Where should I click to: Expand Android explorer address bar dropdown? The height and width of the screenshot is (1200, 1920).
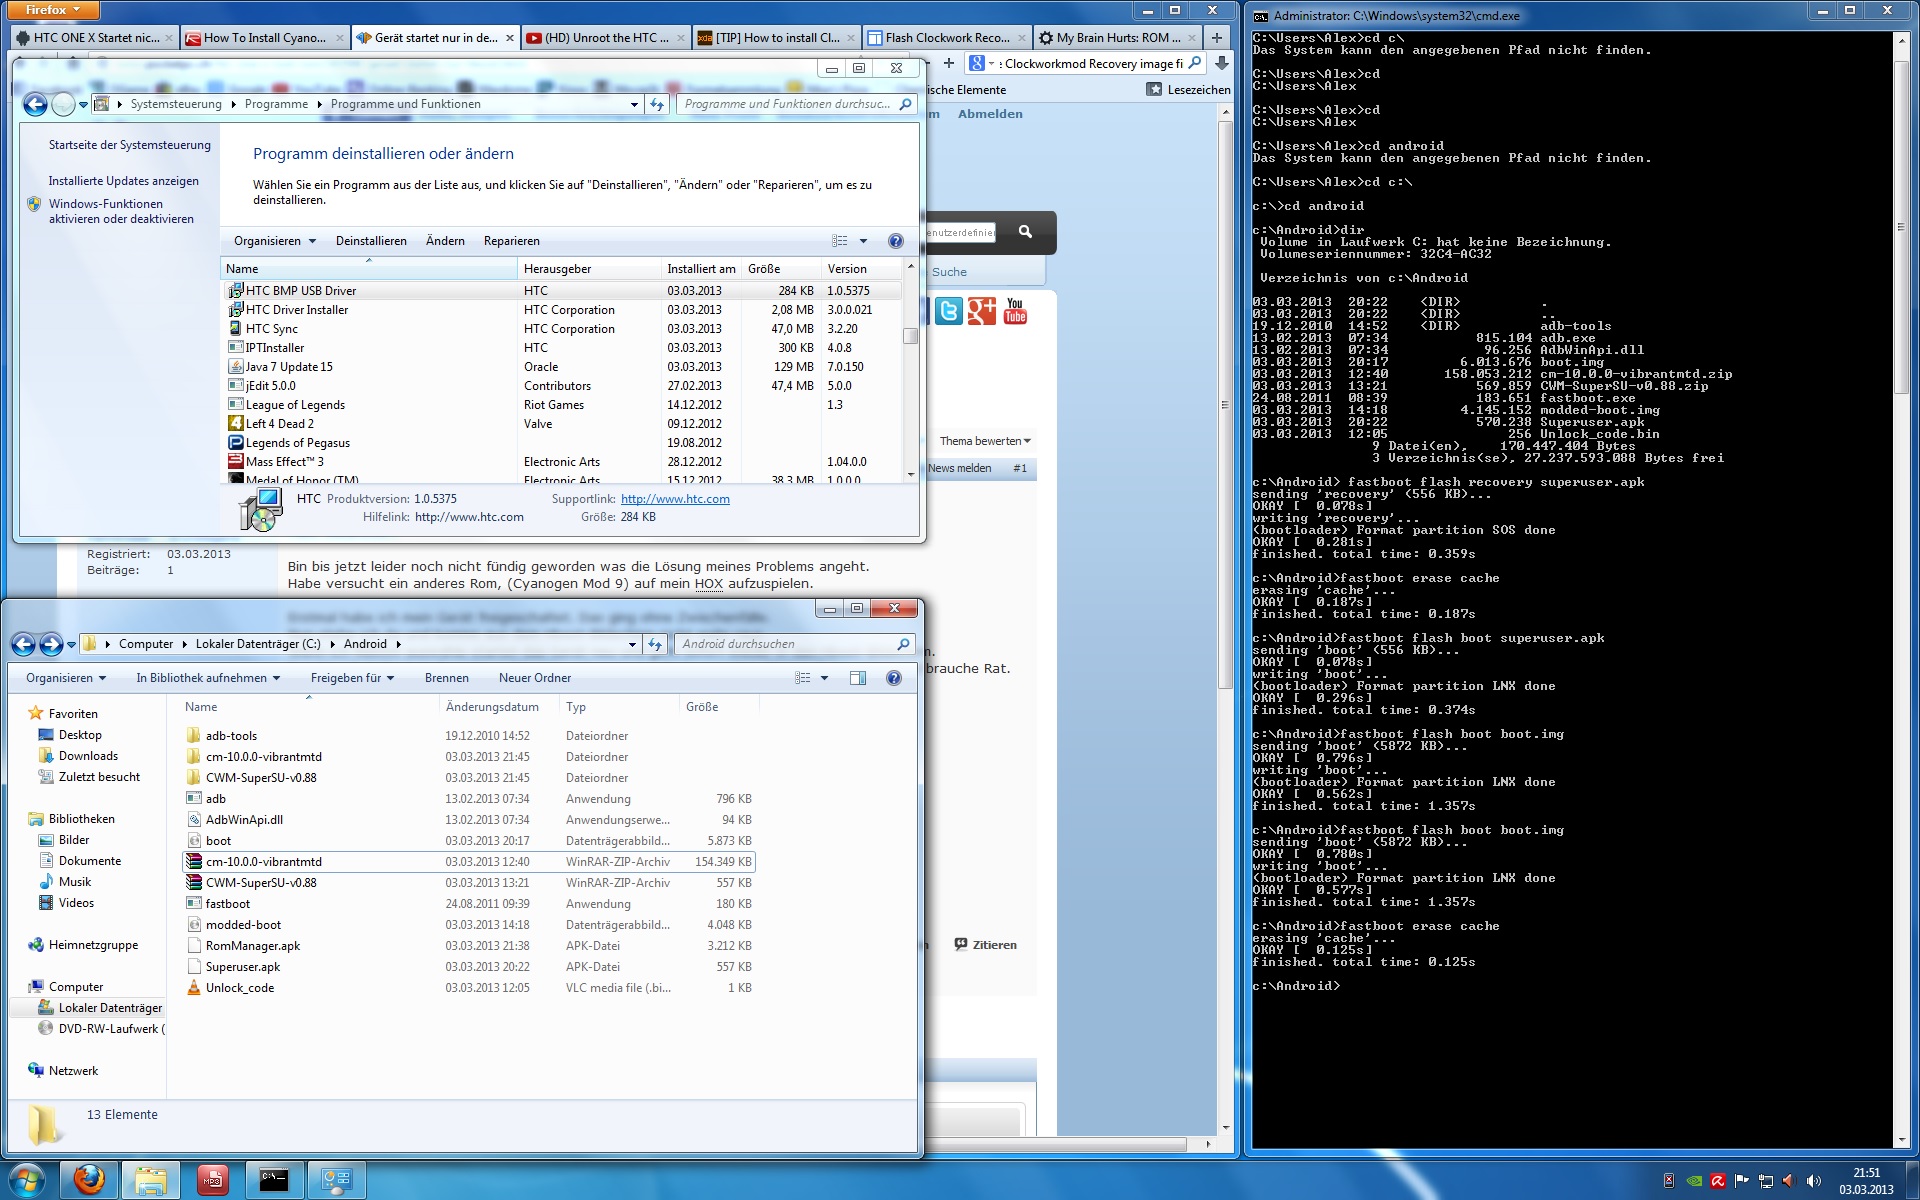click(x=632, y=644)
